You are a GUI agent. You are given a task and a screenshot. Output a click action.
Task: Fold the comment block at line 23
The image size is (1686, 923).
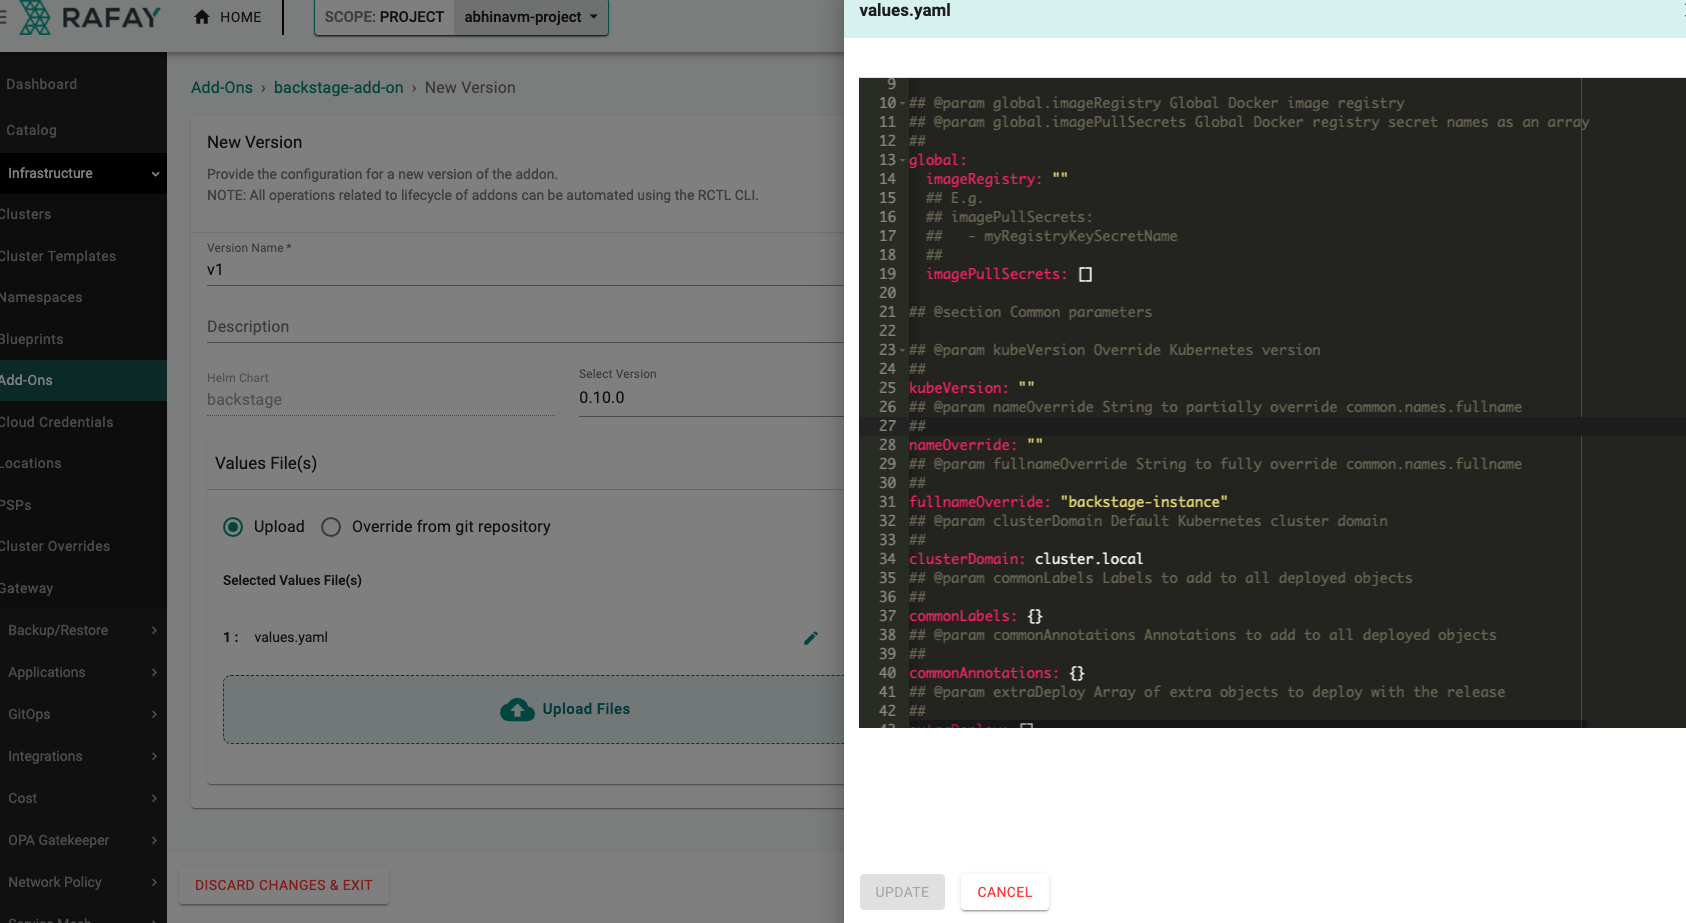(902, 350)
